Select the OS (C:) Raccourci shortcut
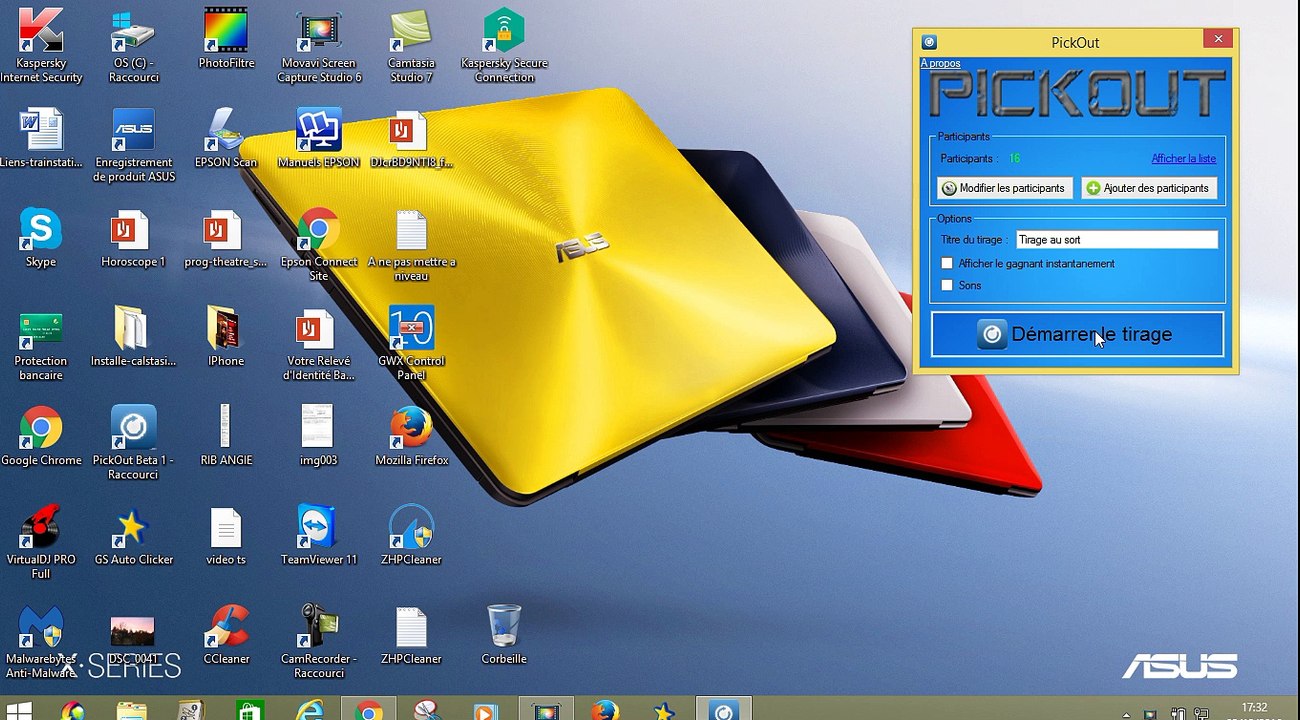 [133, 46]
